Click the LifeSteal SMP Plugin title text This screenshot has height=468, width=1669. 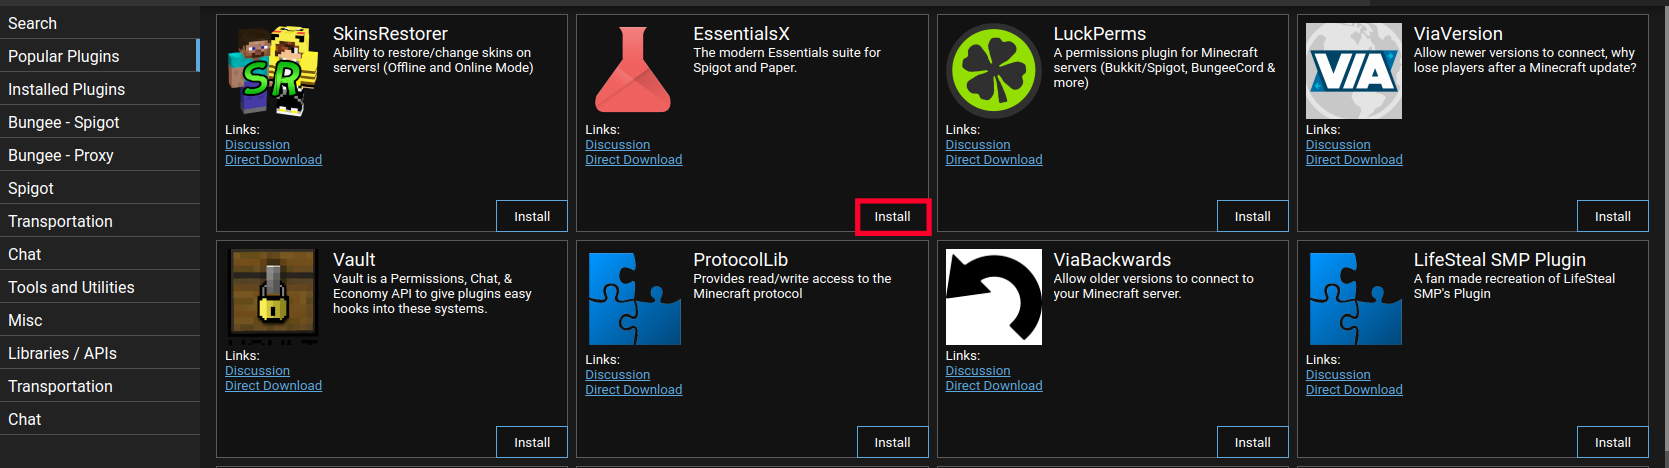1499,260
